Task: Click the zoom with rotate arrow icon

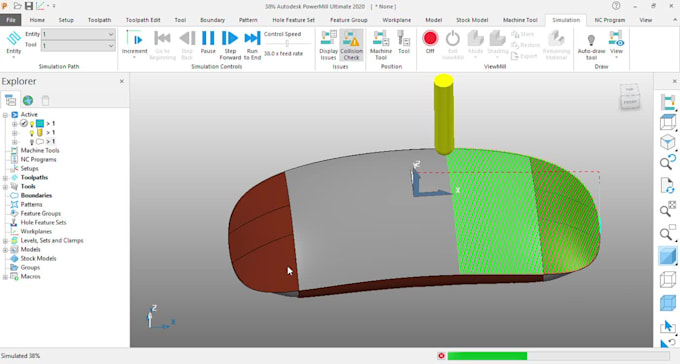Action: [x=667, y=162]
